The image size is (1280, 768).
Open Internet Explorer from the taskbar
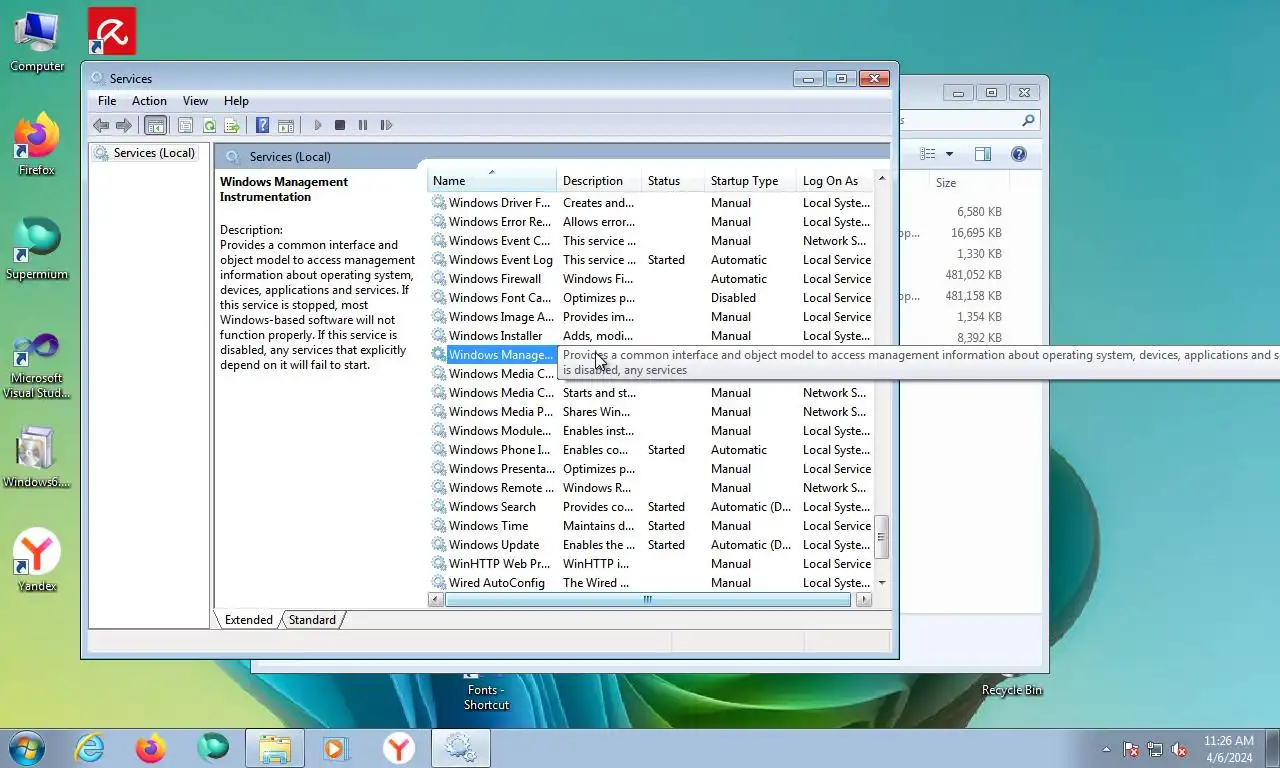89,748
